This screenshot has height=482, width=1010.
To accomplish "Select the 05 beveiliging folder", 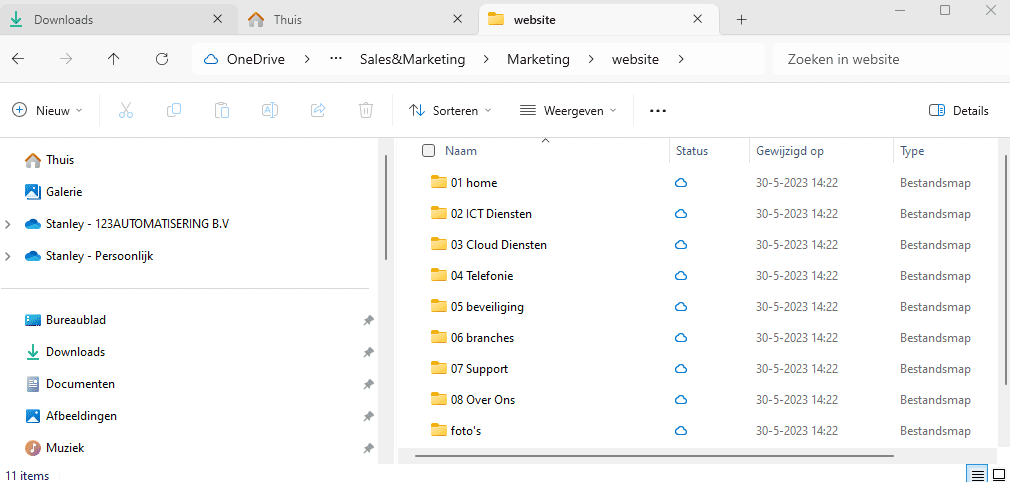I will coord(487,307).
